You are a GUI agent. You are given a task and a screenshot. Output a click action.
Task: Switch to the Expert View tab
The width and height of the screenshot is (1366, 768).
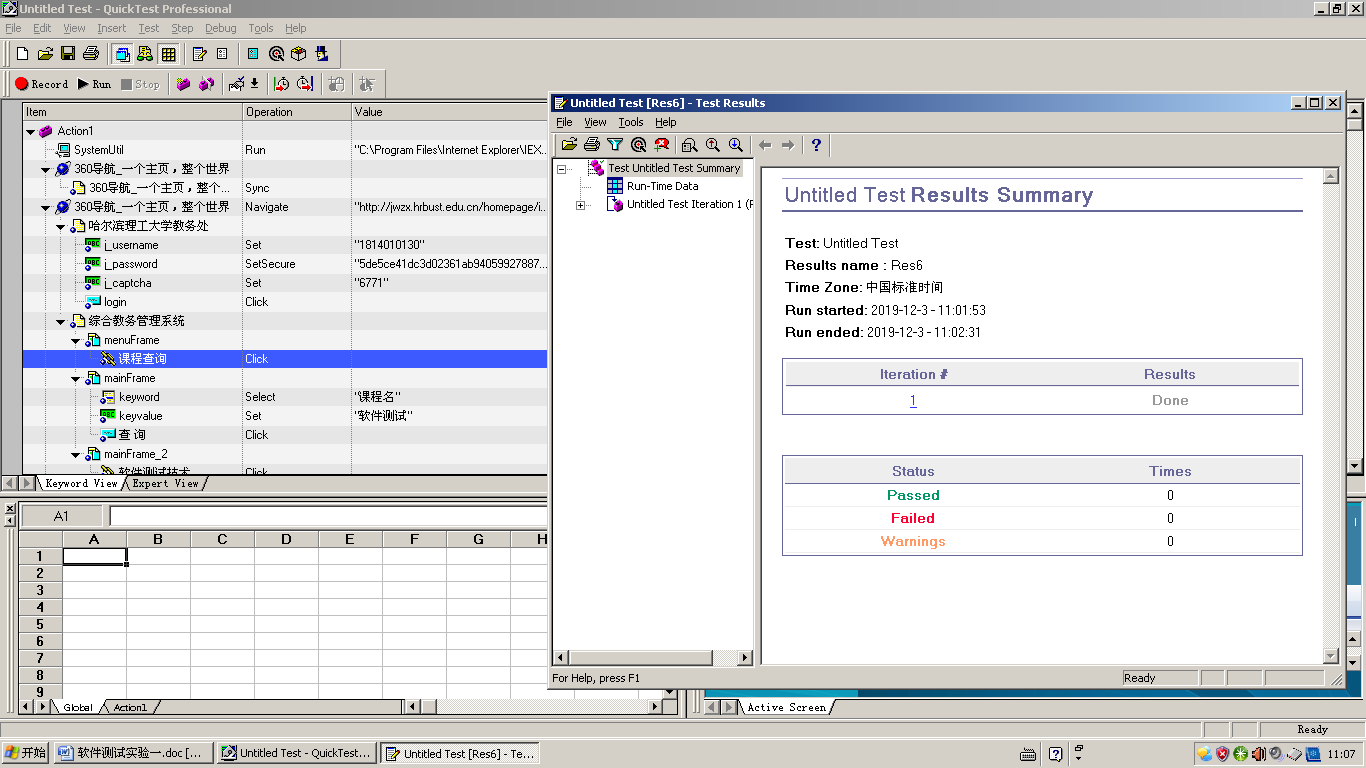pos(165,483)
